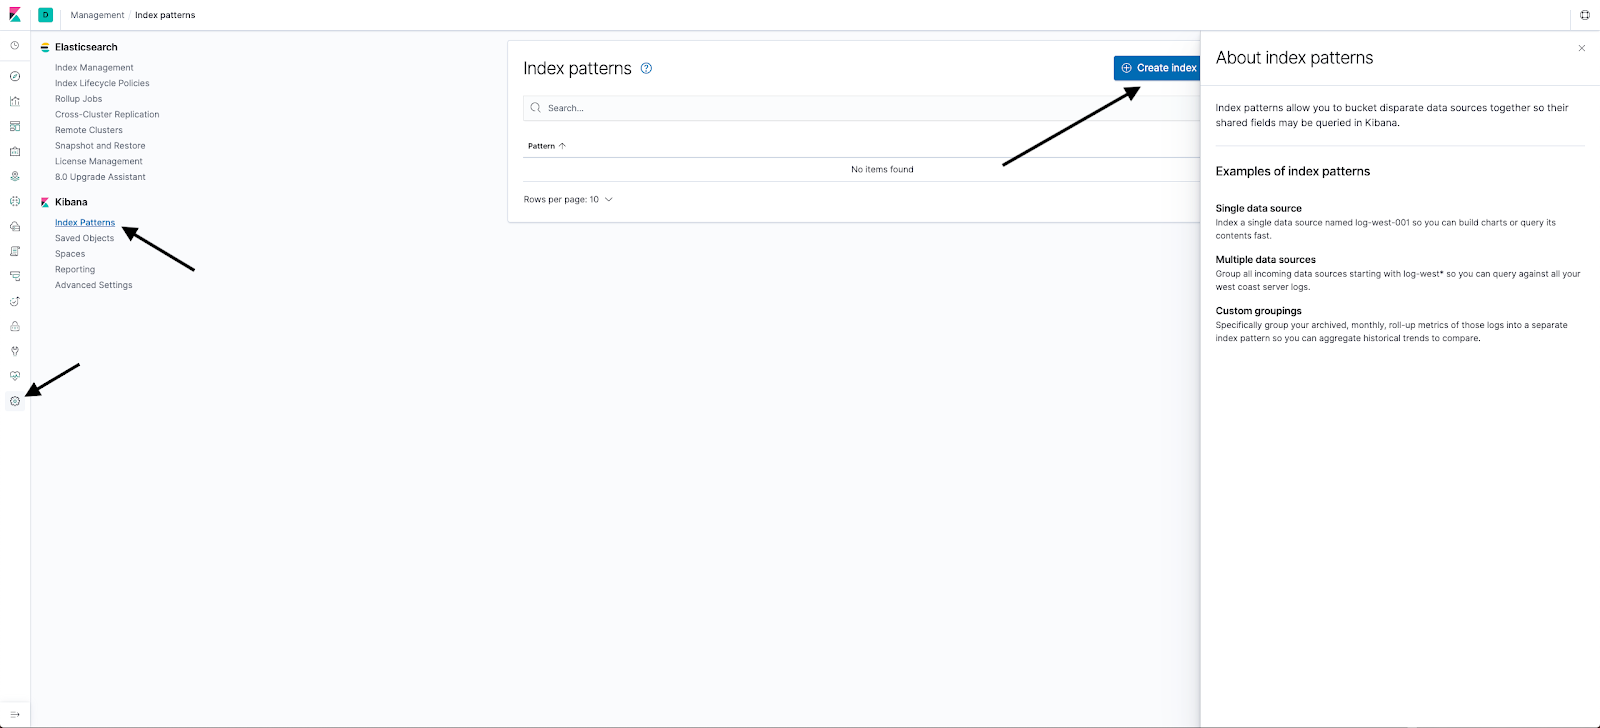The height and width of the screenshot is (728, 1600).
Task: Select Index Patterns in the Kibana menu
Action: (85, 223)
